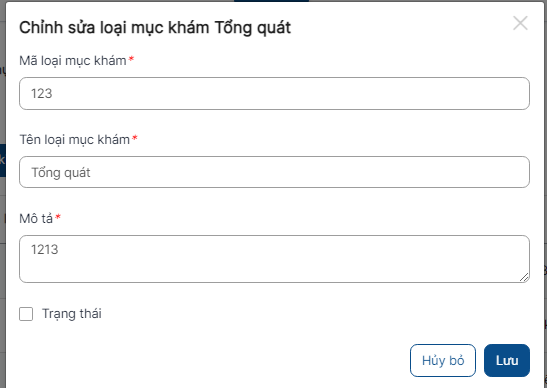Screen dimensions: 547x388
Task: Save changes with the Lưu button
Action: pyautogui.click(x=507, y=360)
